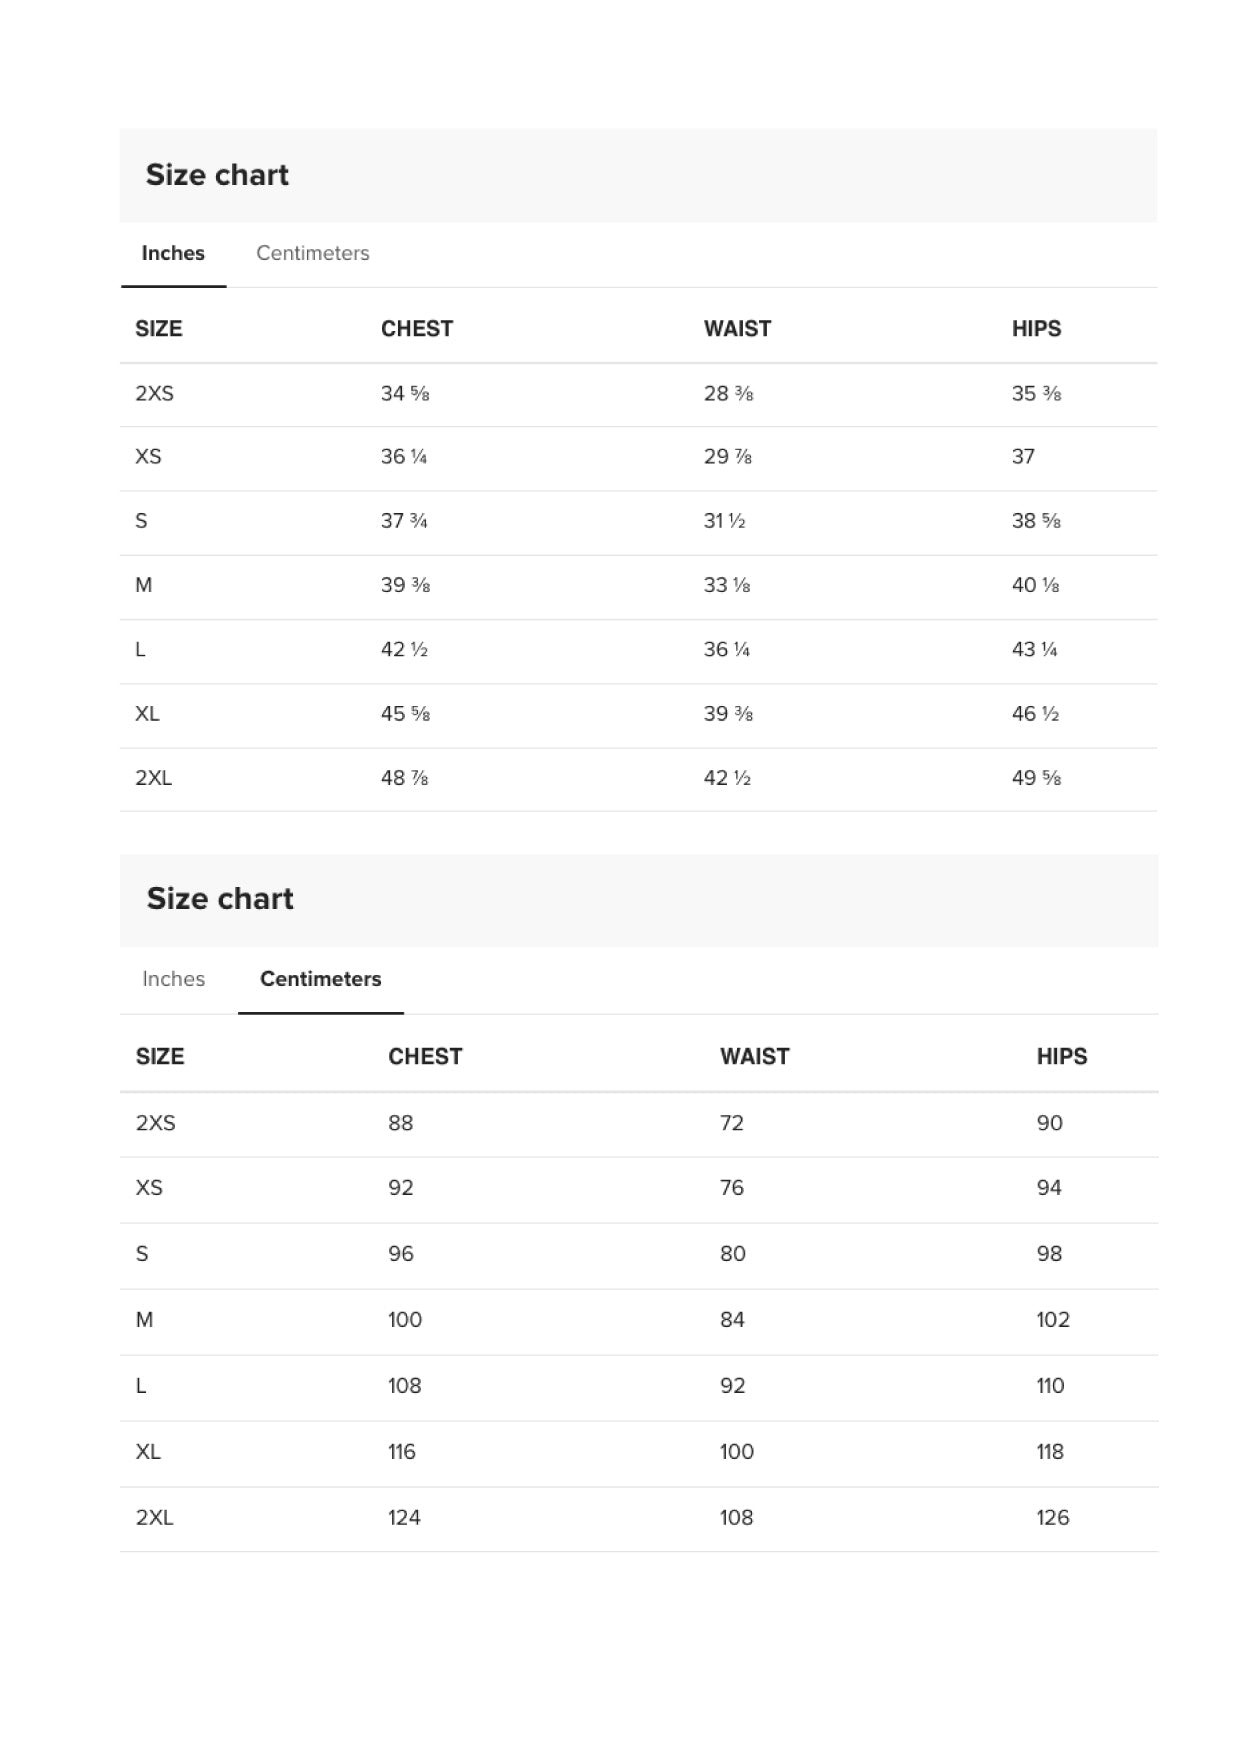The image size is (1240, 1754).
Task: Click the SIZE column header in top chart
Action: pos(159,328)
